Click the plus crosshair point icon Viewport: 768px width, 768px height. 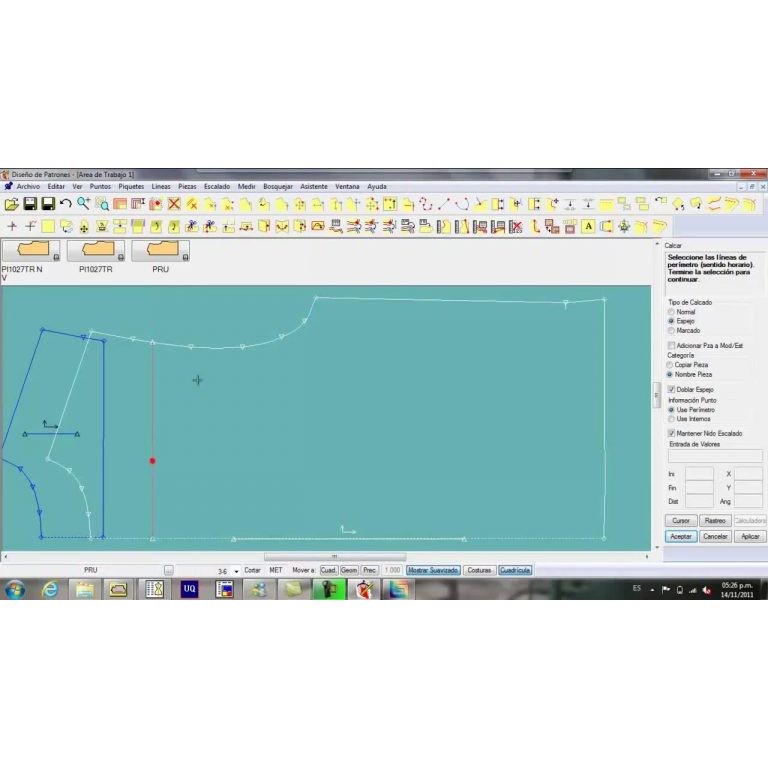[x=12, y=226]
